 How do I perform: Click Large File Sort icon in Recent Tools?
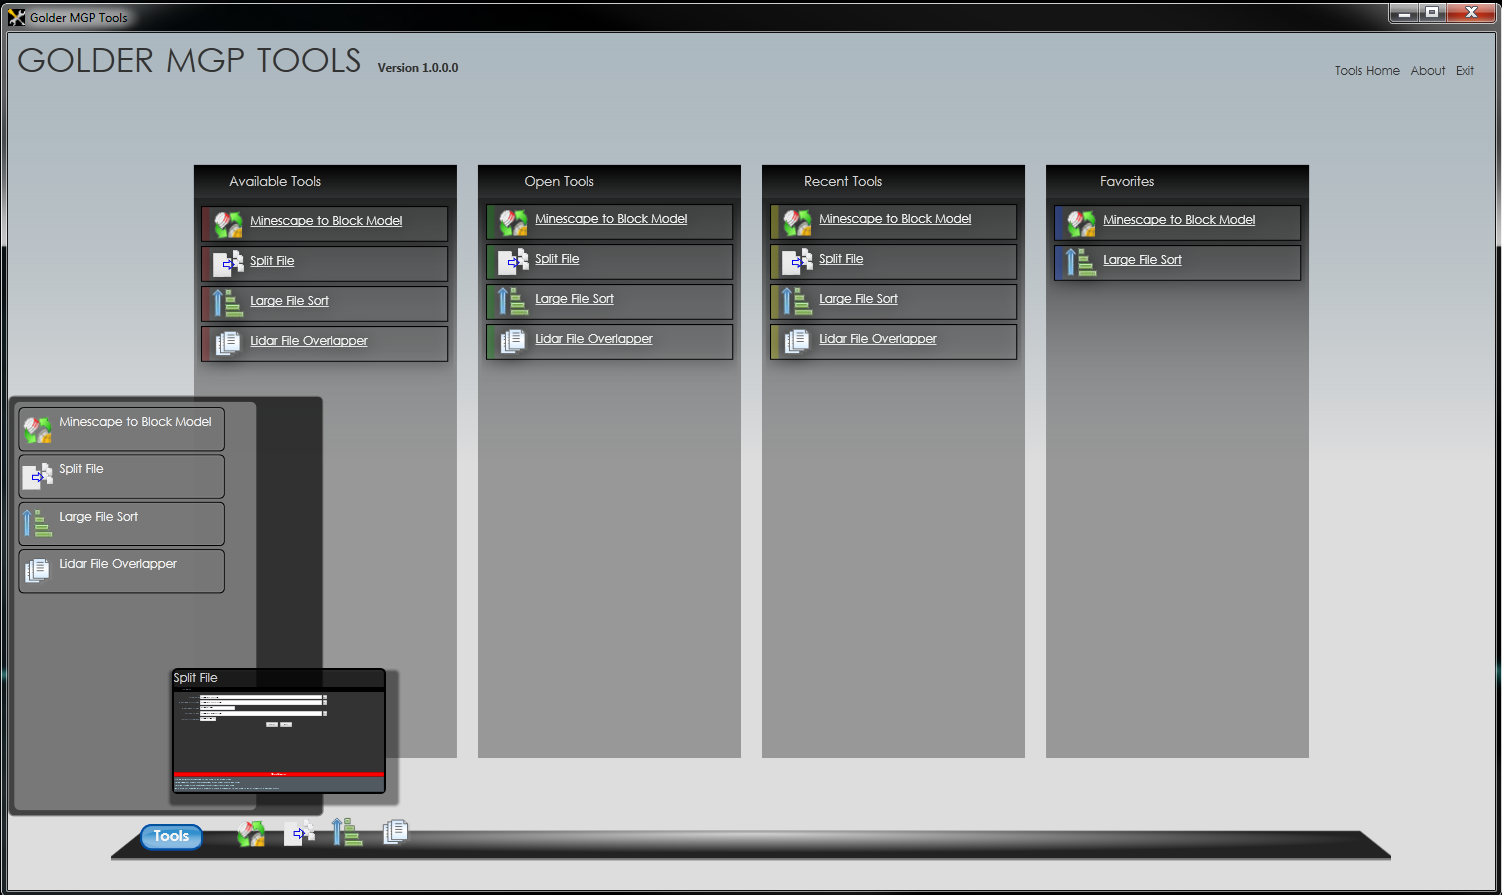pyautogui.click(x=797, y=301)
